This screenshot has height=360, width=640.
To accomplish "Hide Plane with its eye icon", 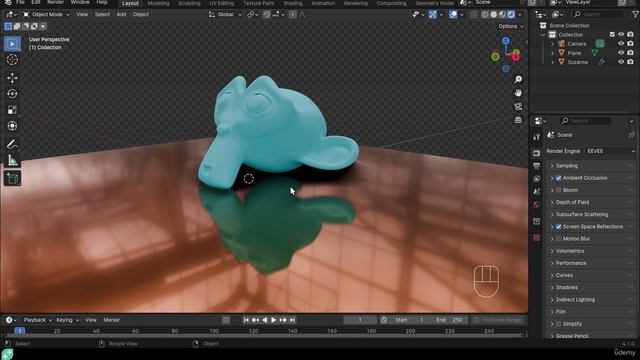I will [x=621, y=53].
